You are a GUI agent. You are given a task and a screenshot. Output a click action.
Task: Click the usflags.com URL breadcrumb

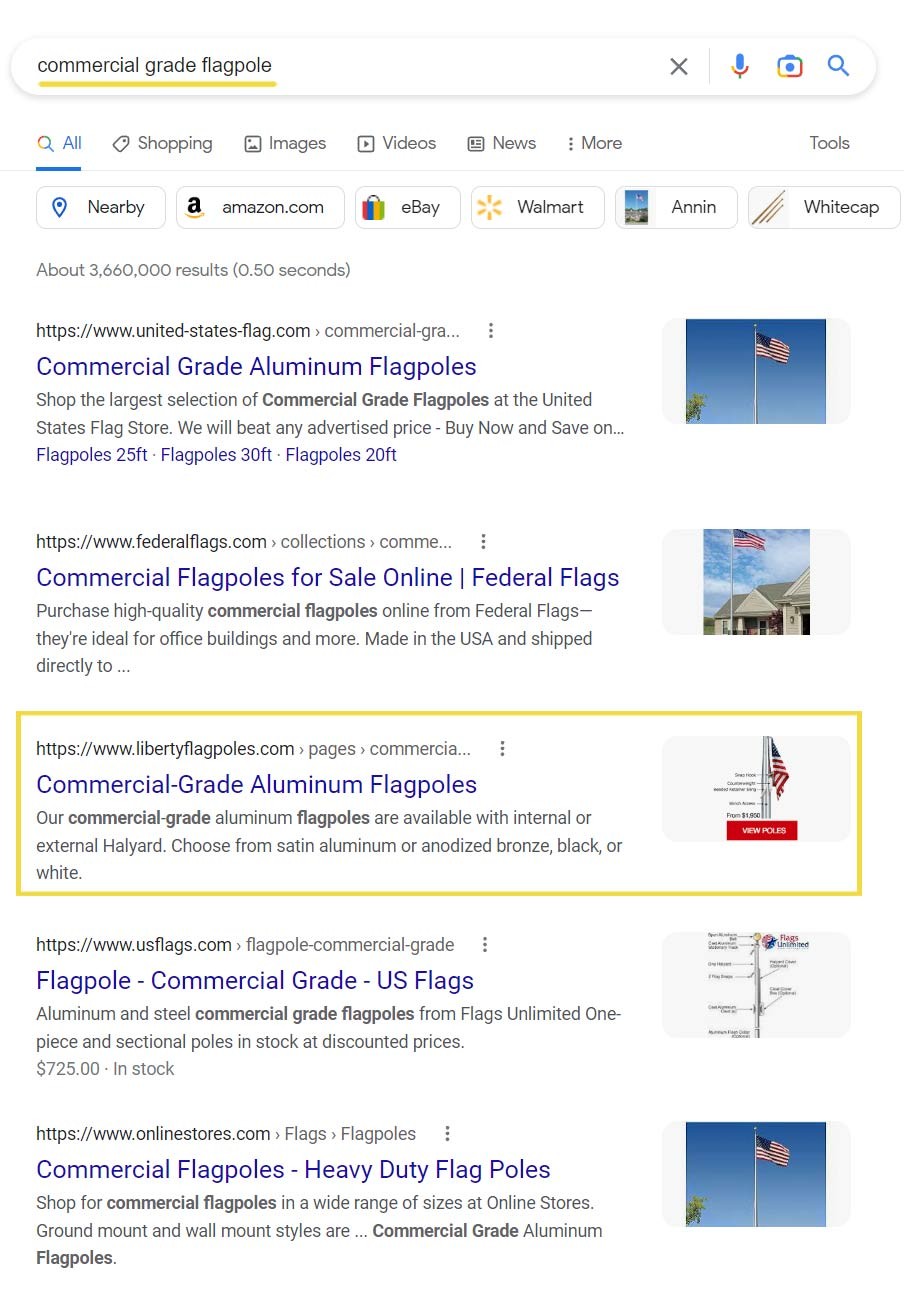click(x=245, y=945)
